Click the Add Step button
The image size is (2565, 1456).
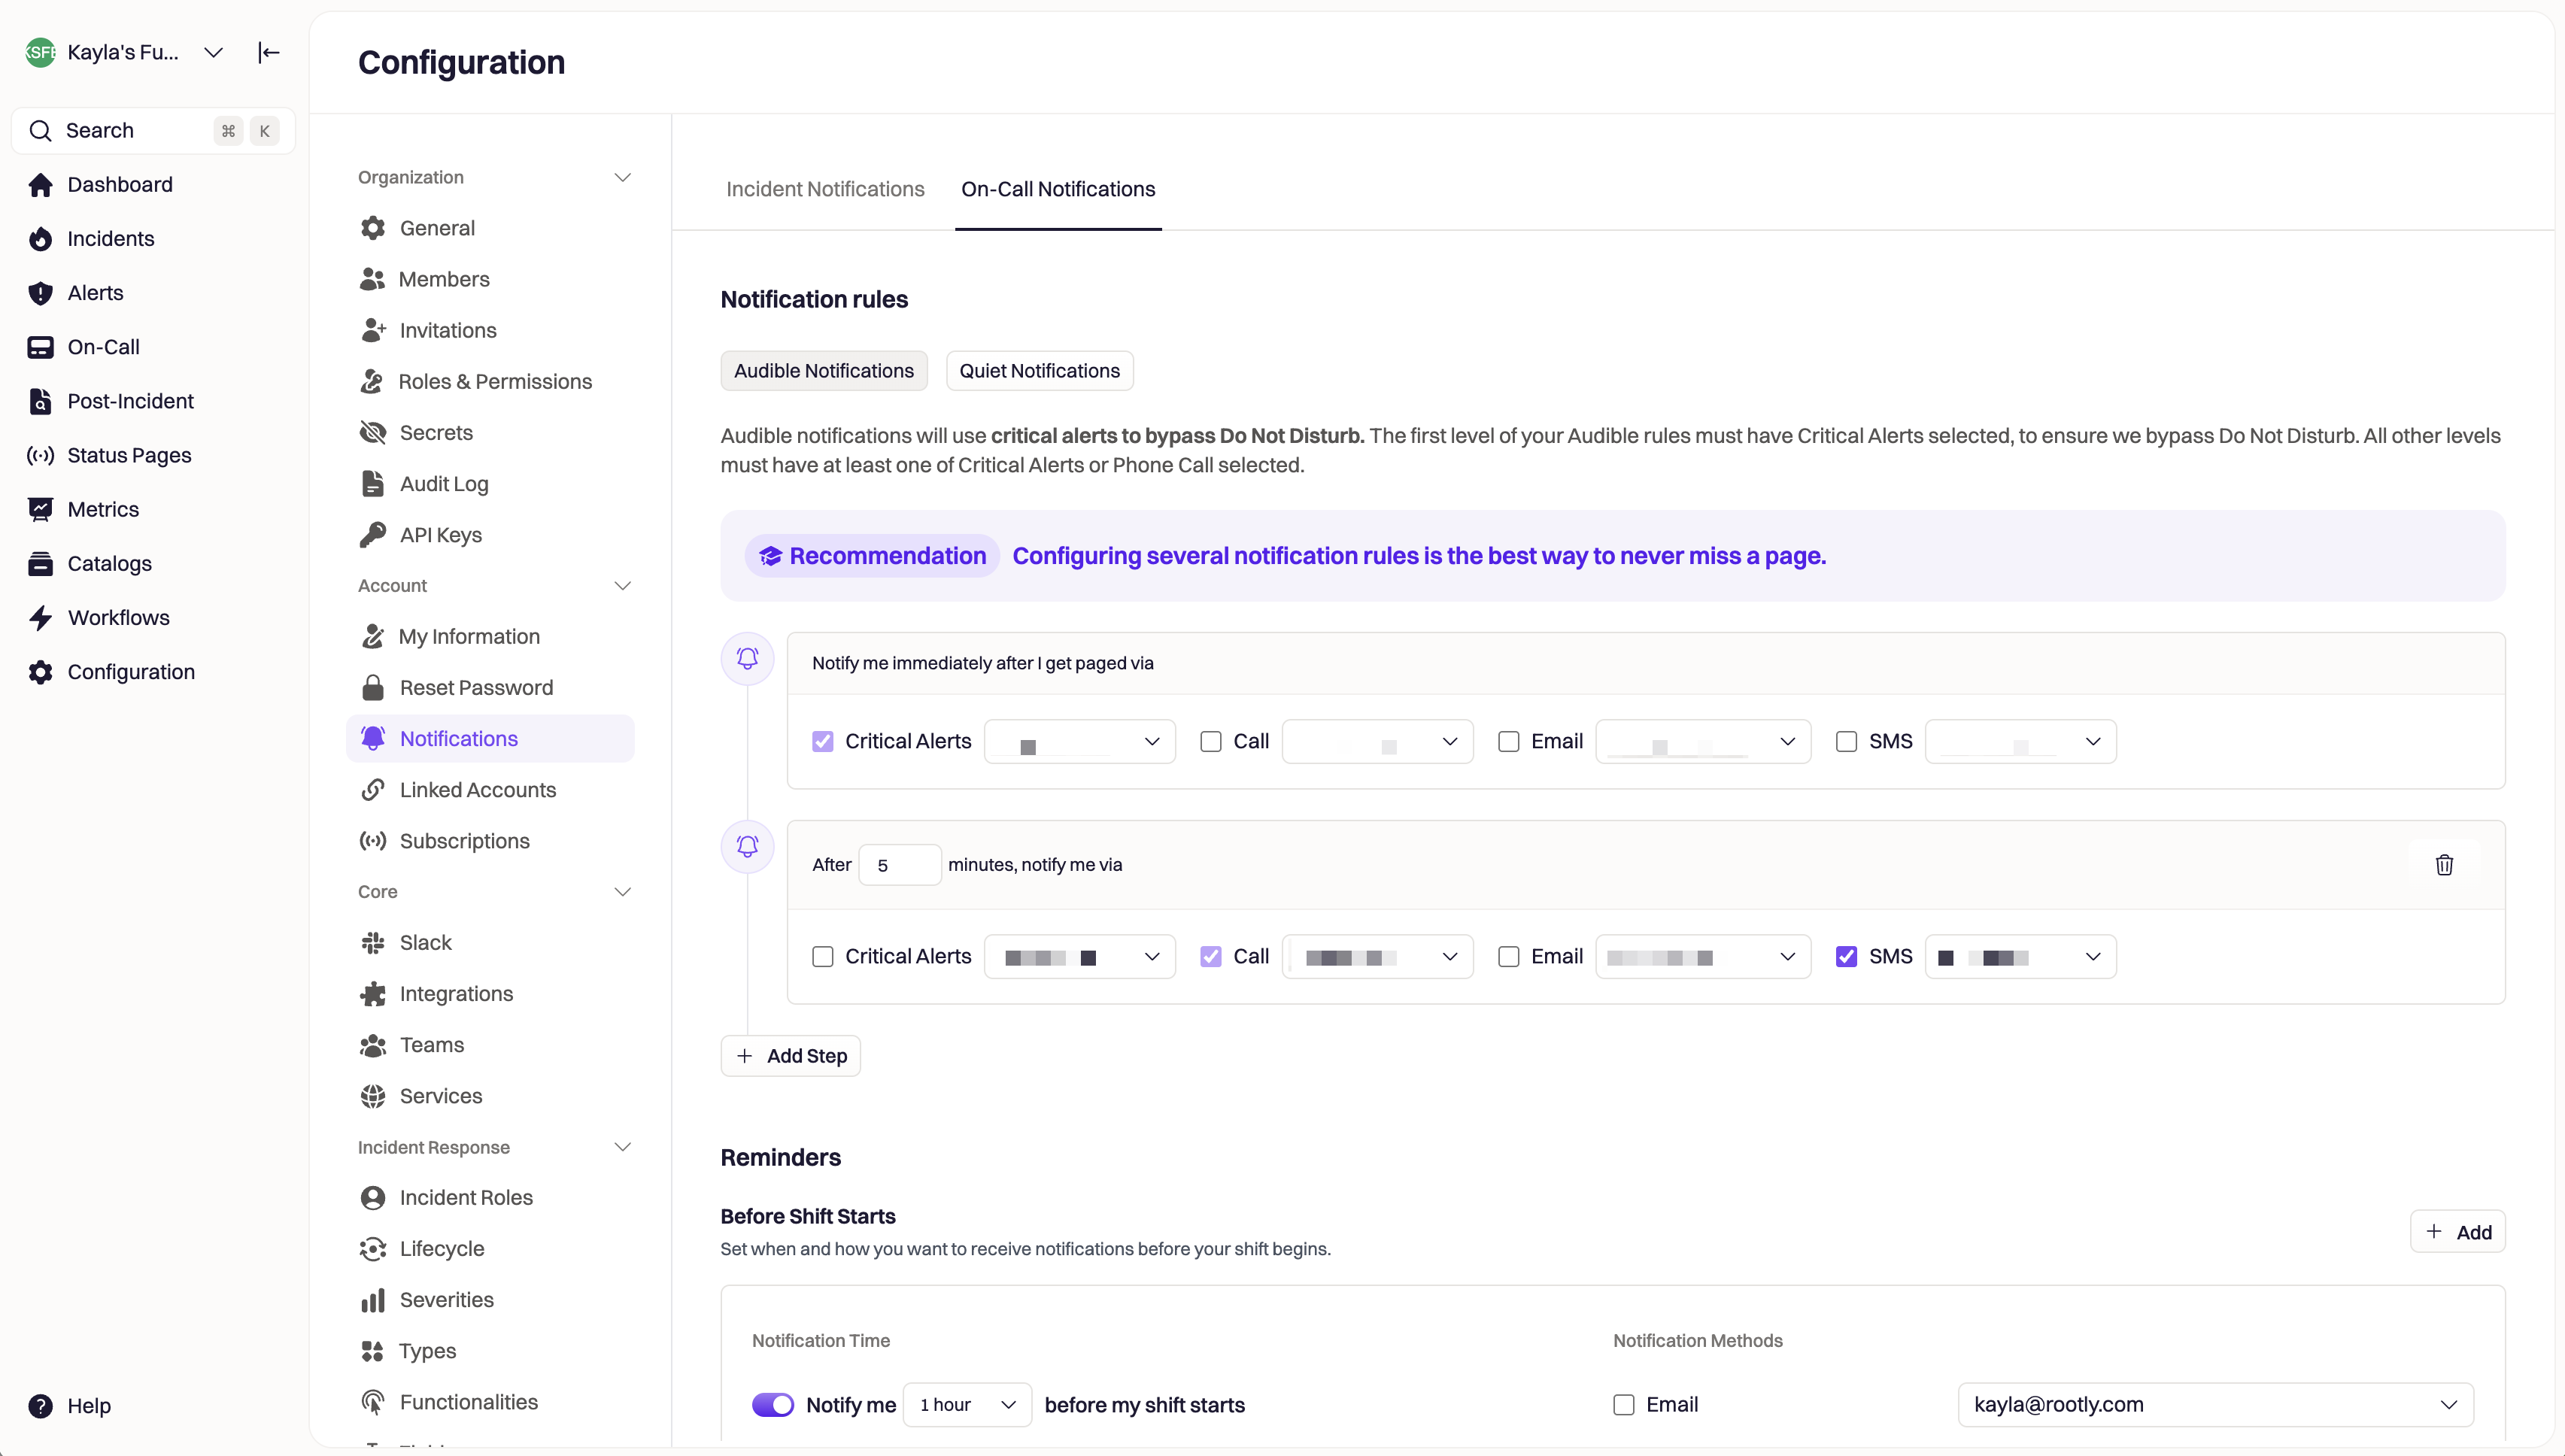click(x=791, y=1056)
